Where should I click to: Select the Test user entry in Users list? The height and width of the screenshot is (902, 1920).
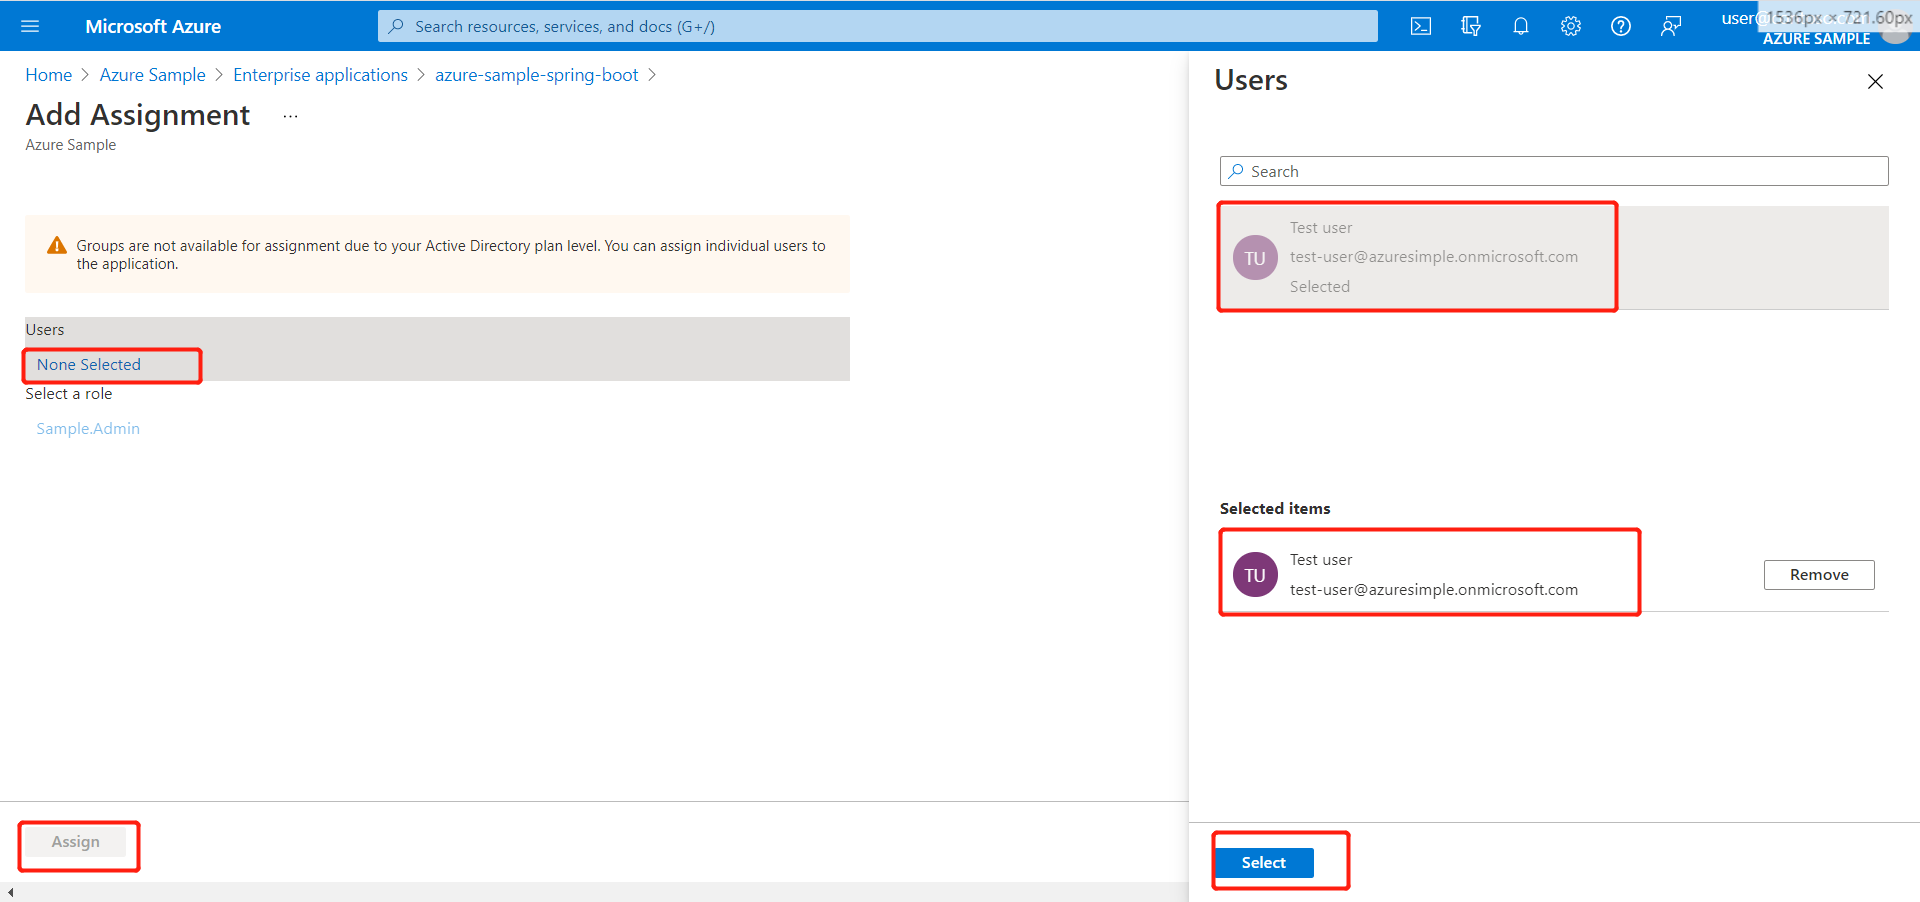click(1416, 256)
